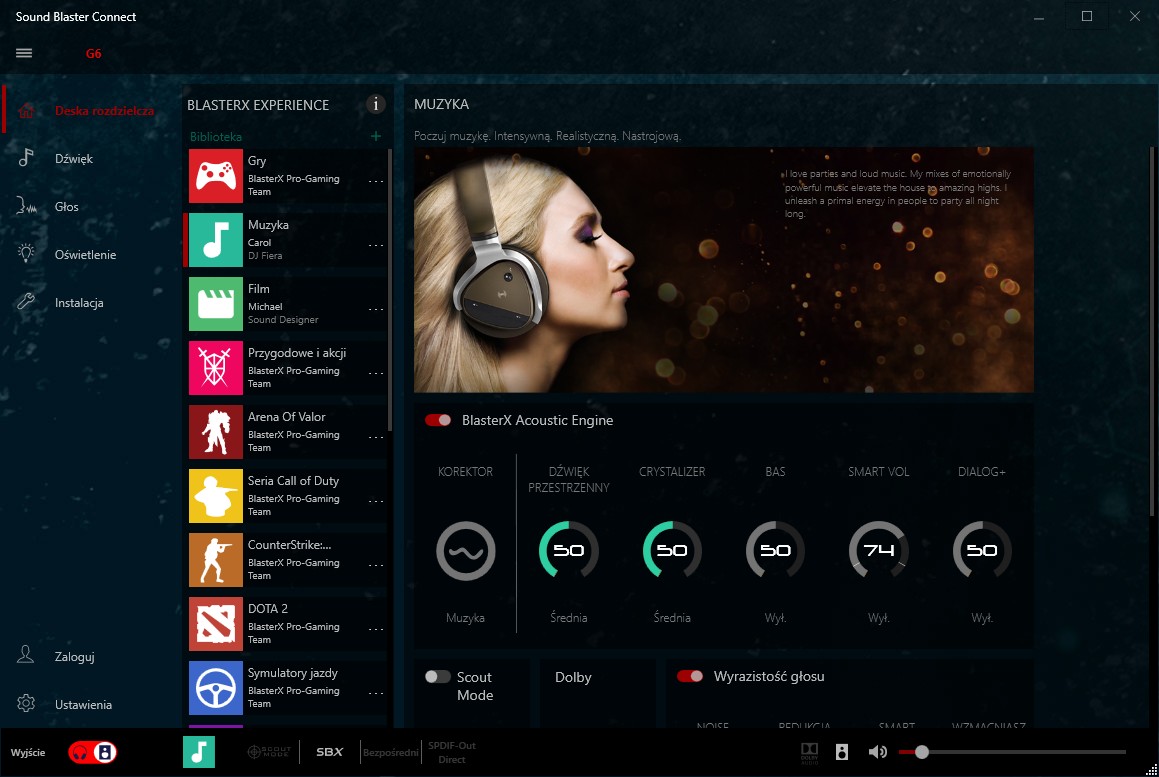Screen dimensions: 1159x777
Task: Click the Bezpośredni direct mode button
Action: pos(390,753)
